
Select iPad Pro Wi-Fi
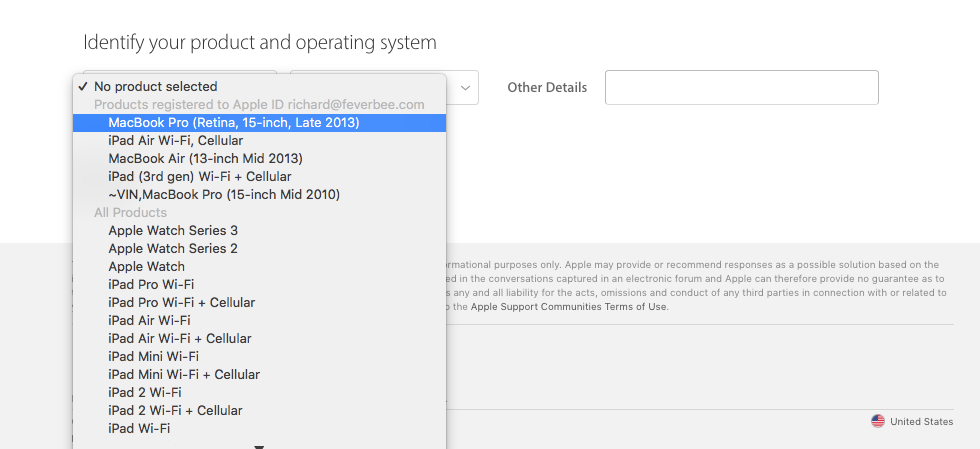click(x=259, y=285)
